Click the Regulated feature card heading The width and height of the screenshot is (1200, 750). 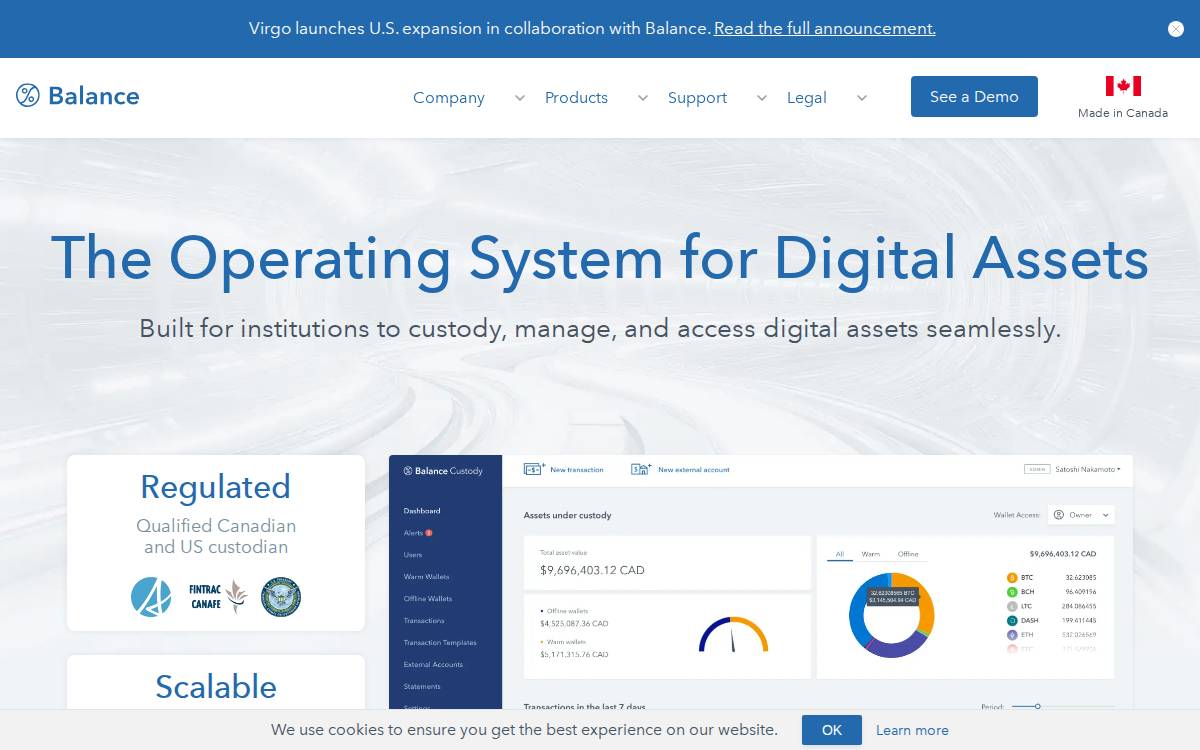click(216, 487)
